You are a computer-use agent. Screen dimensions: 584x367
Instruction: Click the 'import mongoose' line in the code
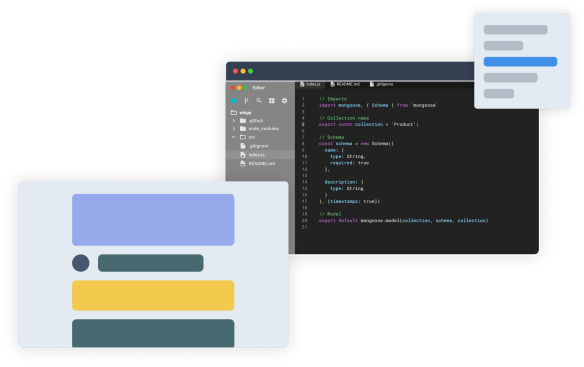(x=378, y=105)
